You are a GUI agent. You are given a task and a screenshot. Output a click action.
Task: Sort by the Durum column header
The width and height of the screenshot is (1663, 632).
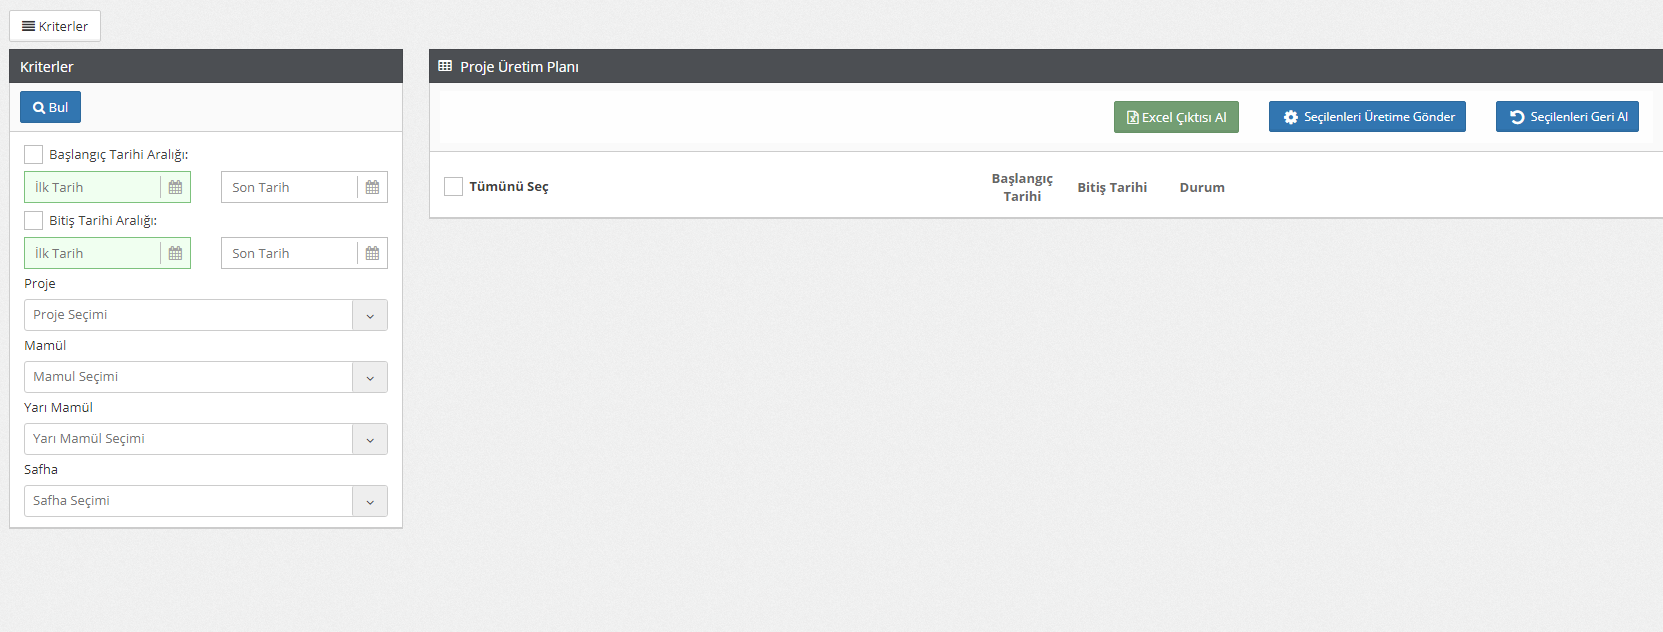pyautogui.click(x=1201, y=188)
